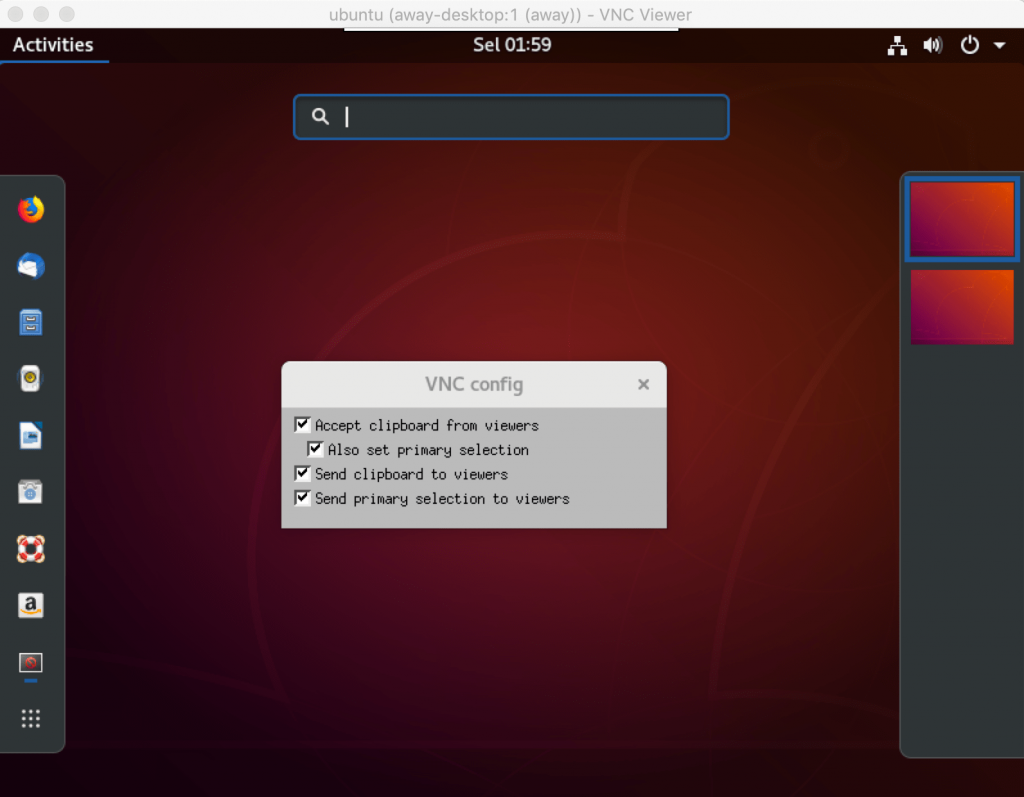Click the Activities button

pyautogui.click(x=53, y=45)
